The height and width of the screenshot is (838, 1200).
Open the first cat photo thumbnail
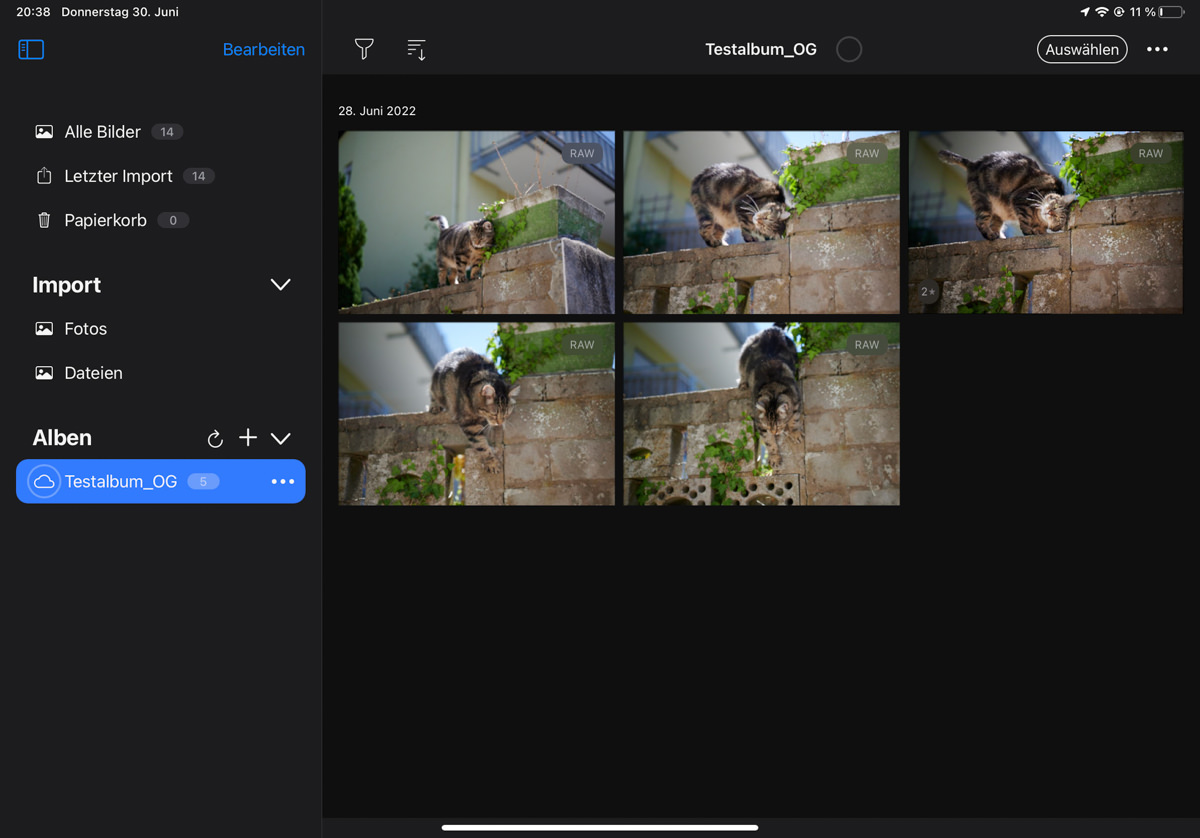coord(476,222)
